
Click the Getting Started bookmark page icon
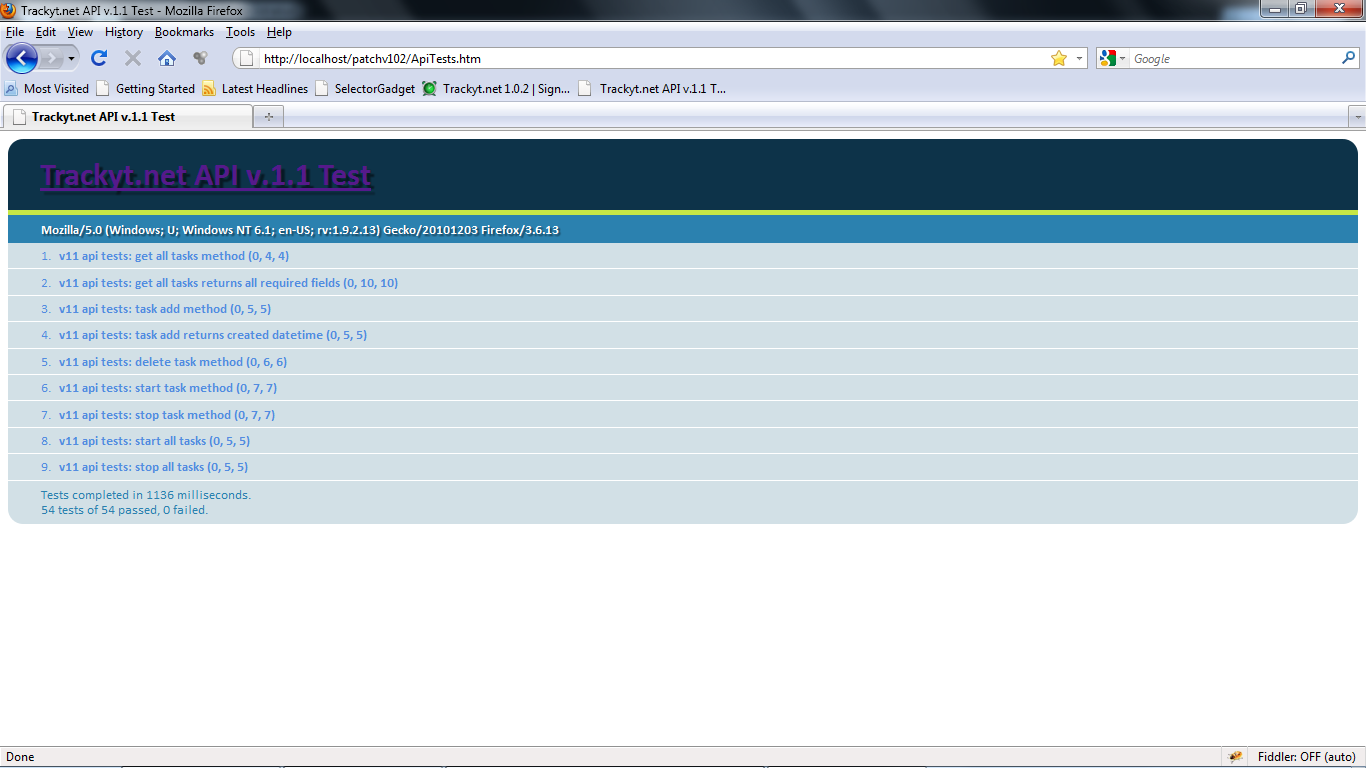pos(102,88)
